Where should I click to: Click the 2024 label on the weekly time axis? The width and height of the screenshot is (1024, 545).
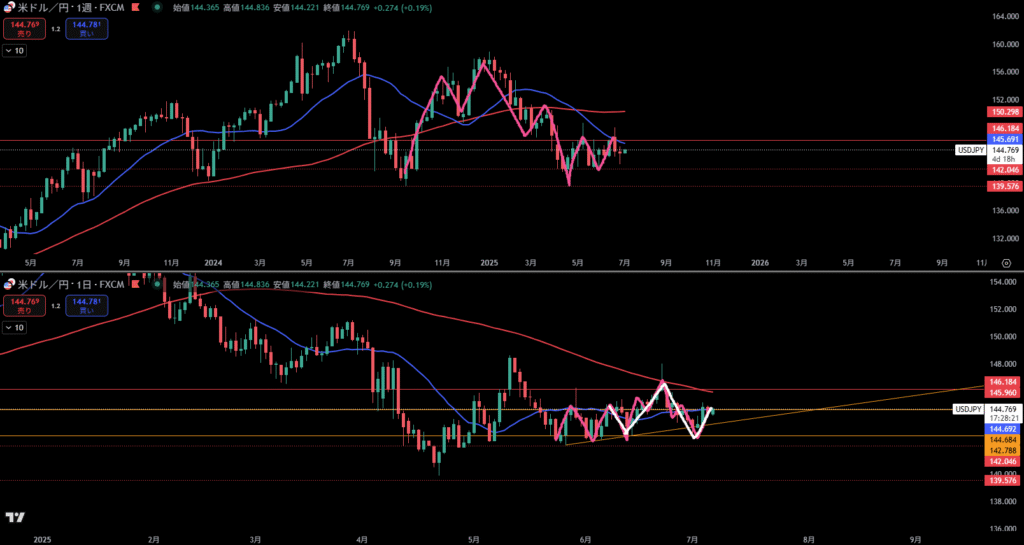click(x=213, y=263)
